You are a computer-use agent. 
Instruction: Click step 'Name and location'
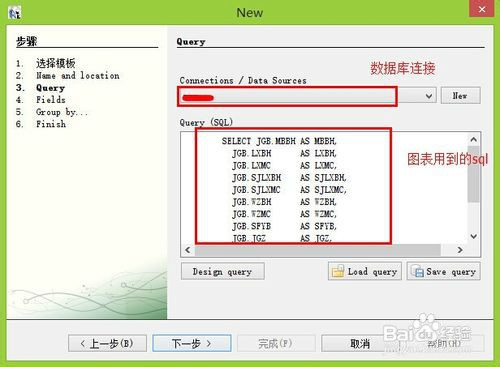click(x=78, y=76)
